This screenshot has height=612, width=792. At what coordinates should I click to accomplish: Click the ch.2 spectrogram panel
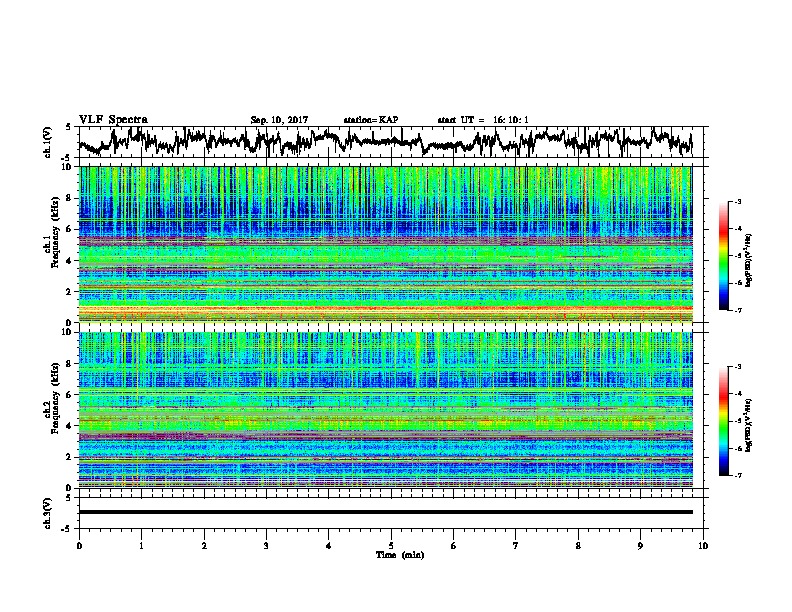386,410
